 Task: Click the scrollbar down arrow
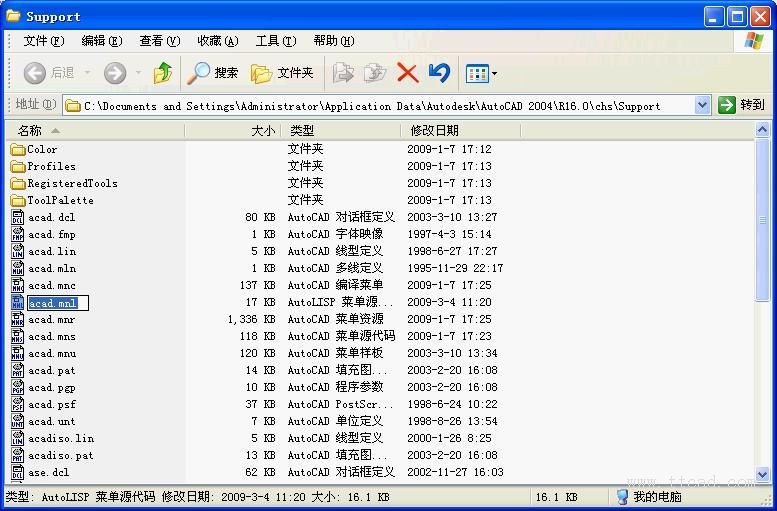[x=763, y=474]
